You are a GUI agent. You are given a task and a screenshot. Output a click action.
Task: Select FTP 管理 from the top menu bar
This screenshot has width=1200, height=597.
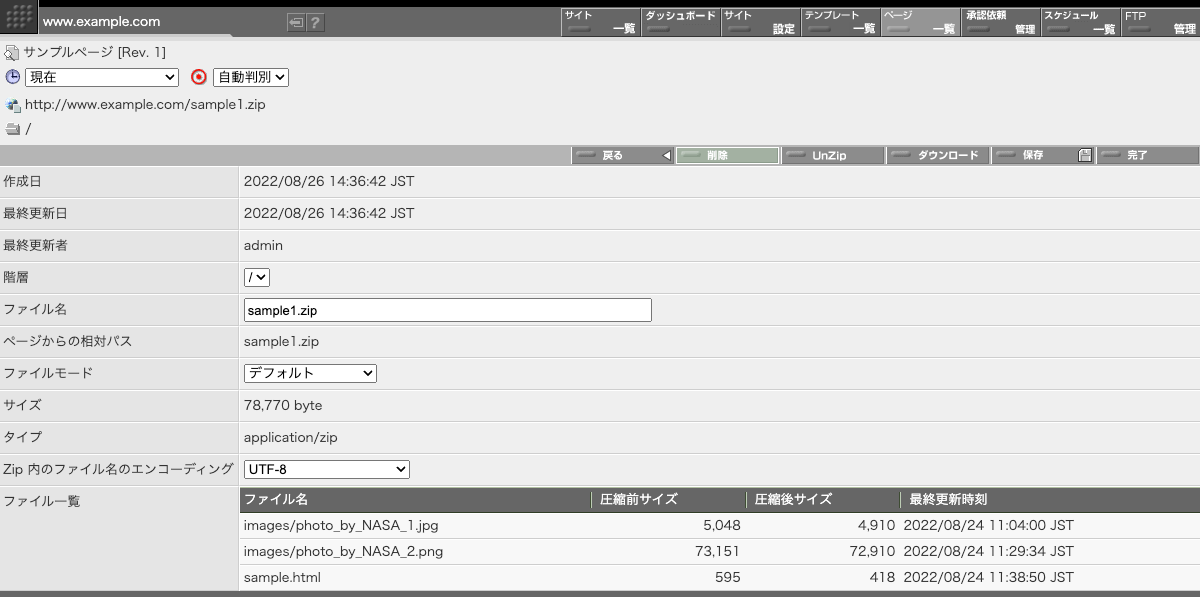point(1160,21)
